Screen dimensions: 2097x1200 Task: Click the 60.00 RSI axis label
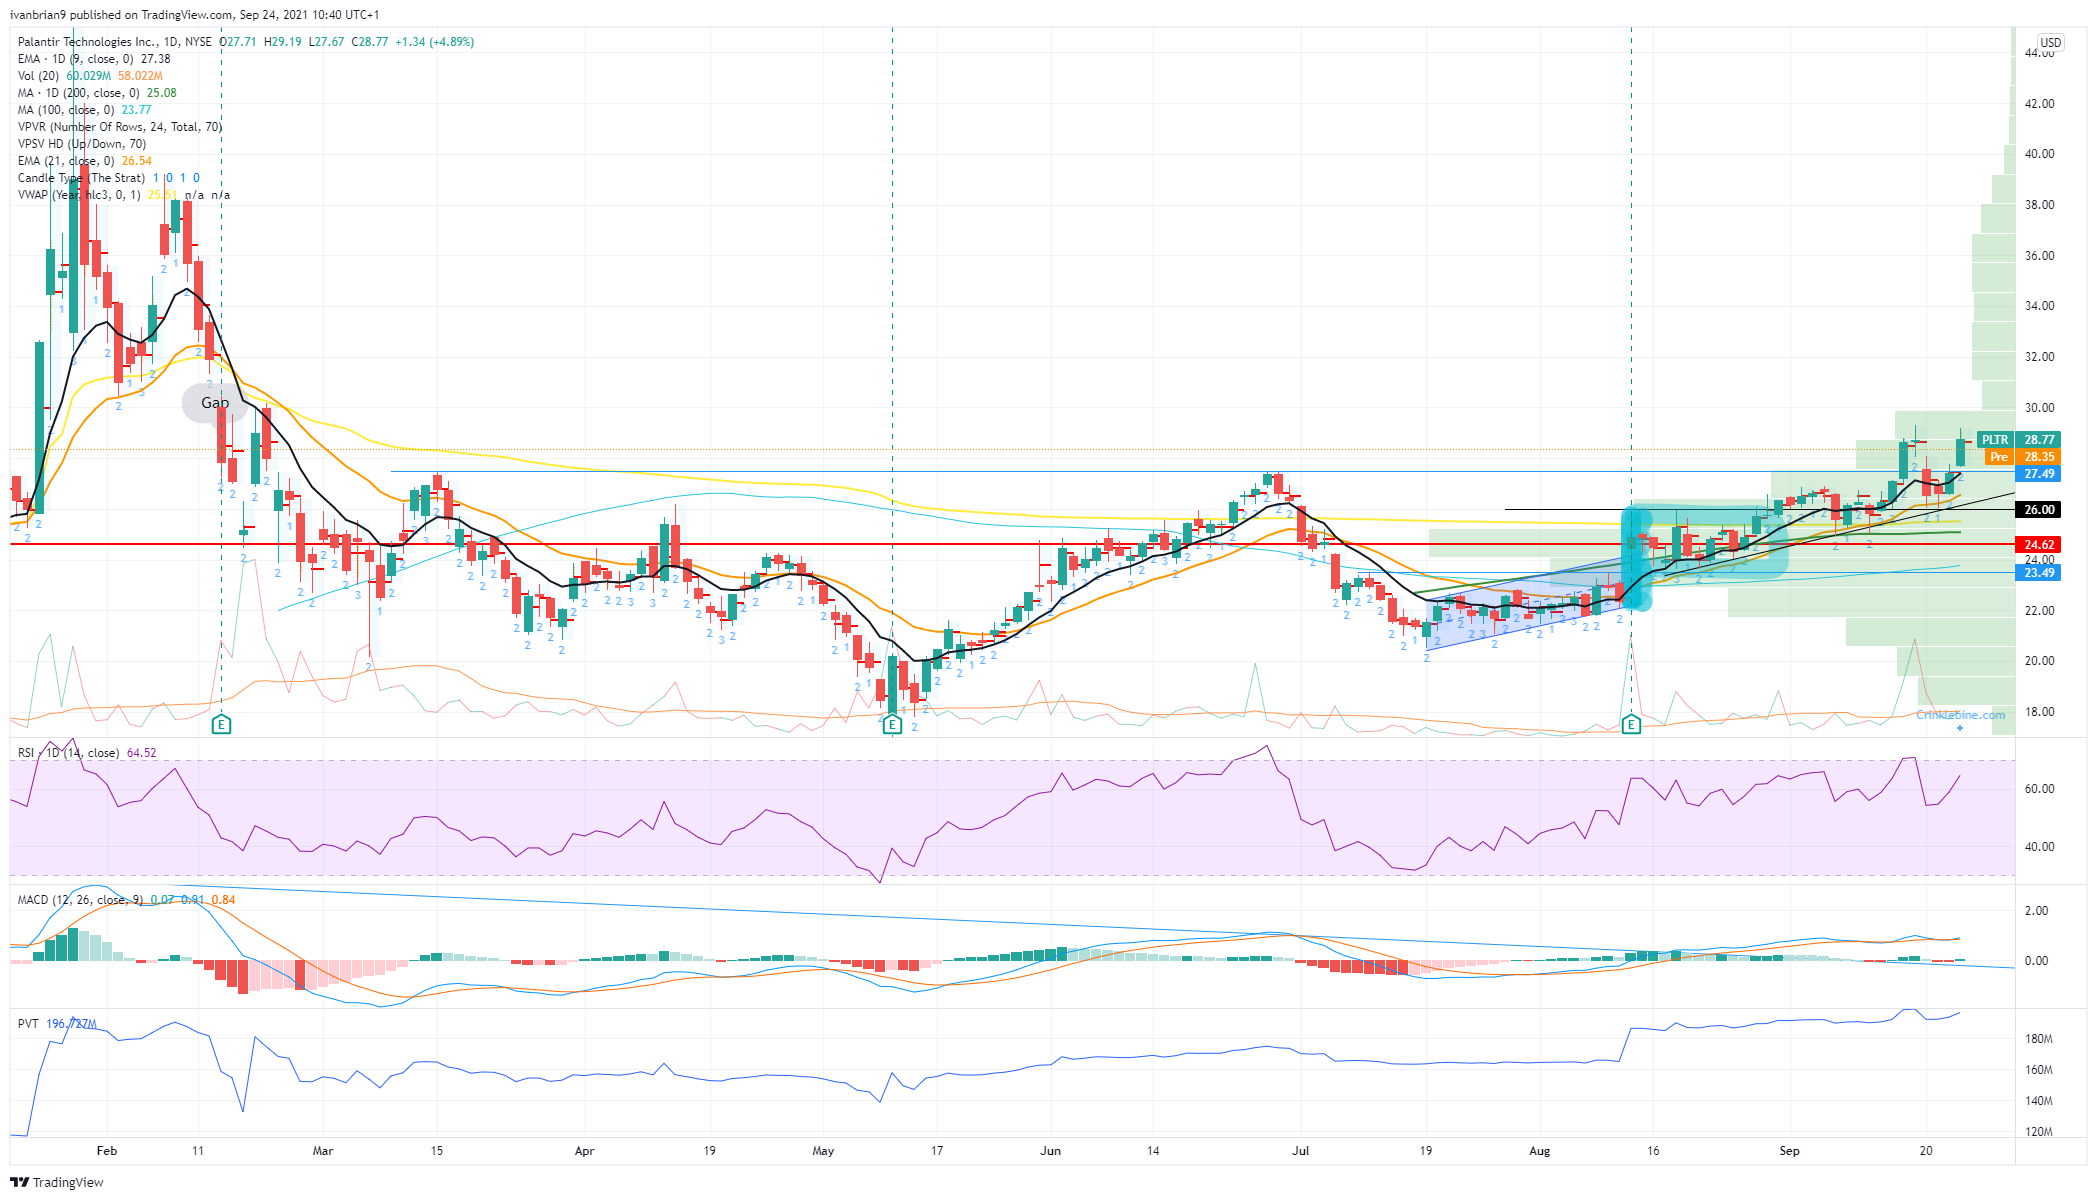2039,789
